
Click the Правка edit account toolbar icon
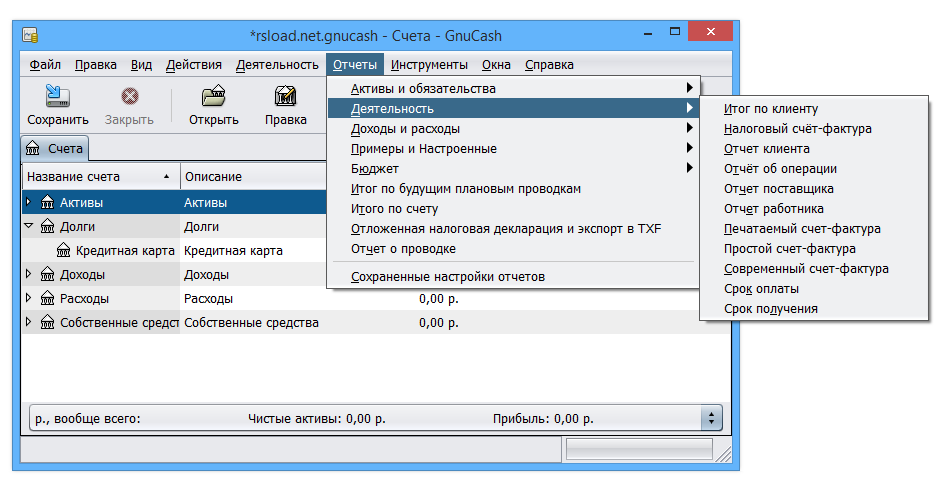pyautogui.click(x=285, y=96)
